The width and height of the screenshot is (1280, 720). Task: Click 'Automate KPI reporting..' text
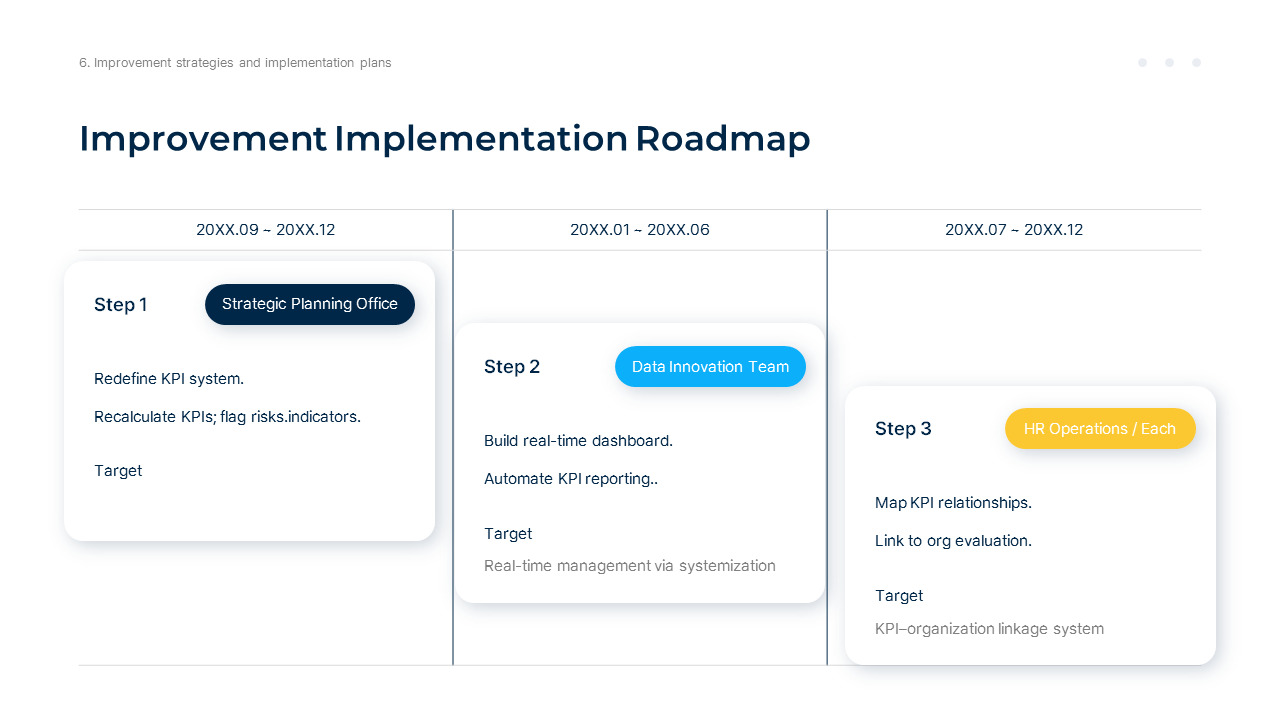pos(571,479)
